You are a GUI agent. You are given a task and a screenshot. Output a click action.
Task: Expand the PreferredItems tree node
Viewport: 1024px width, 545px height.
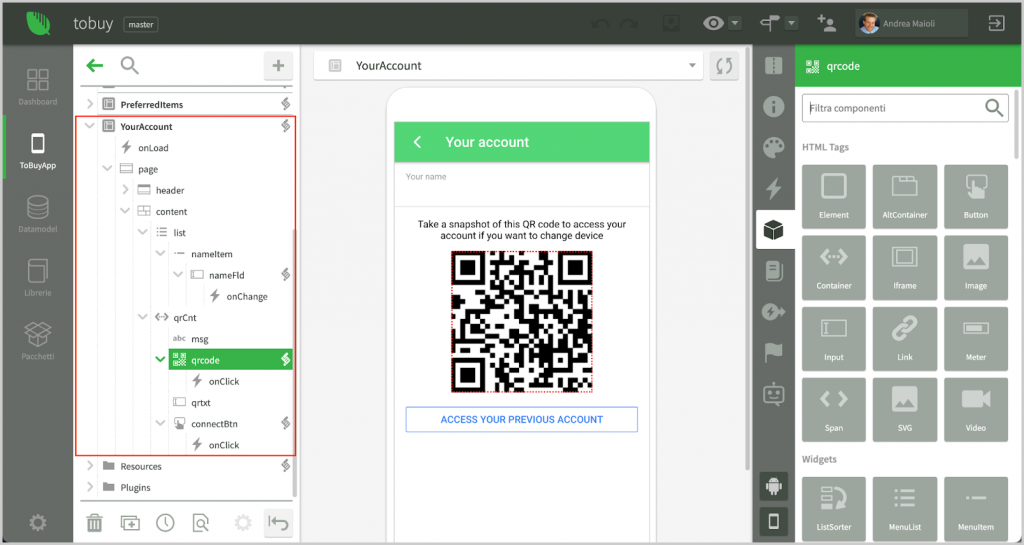90,104
